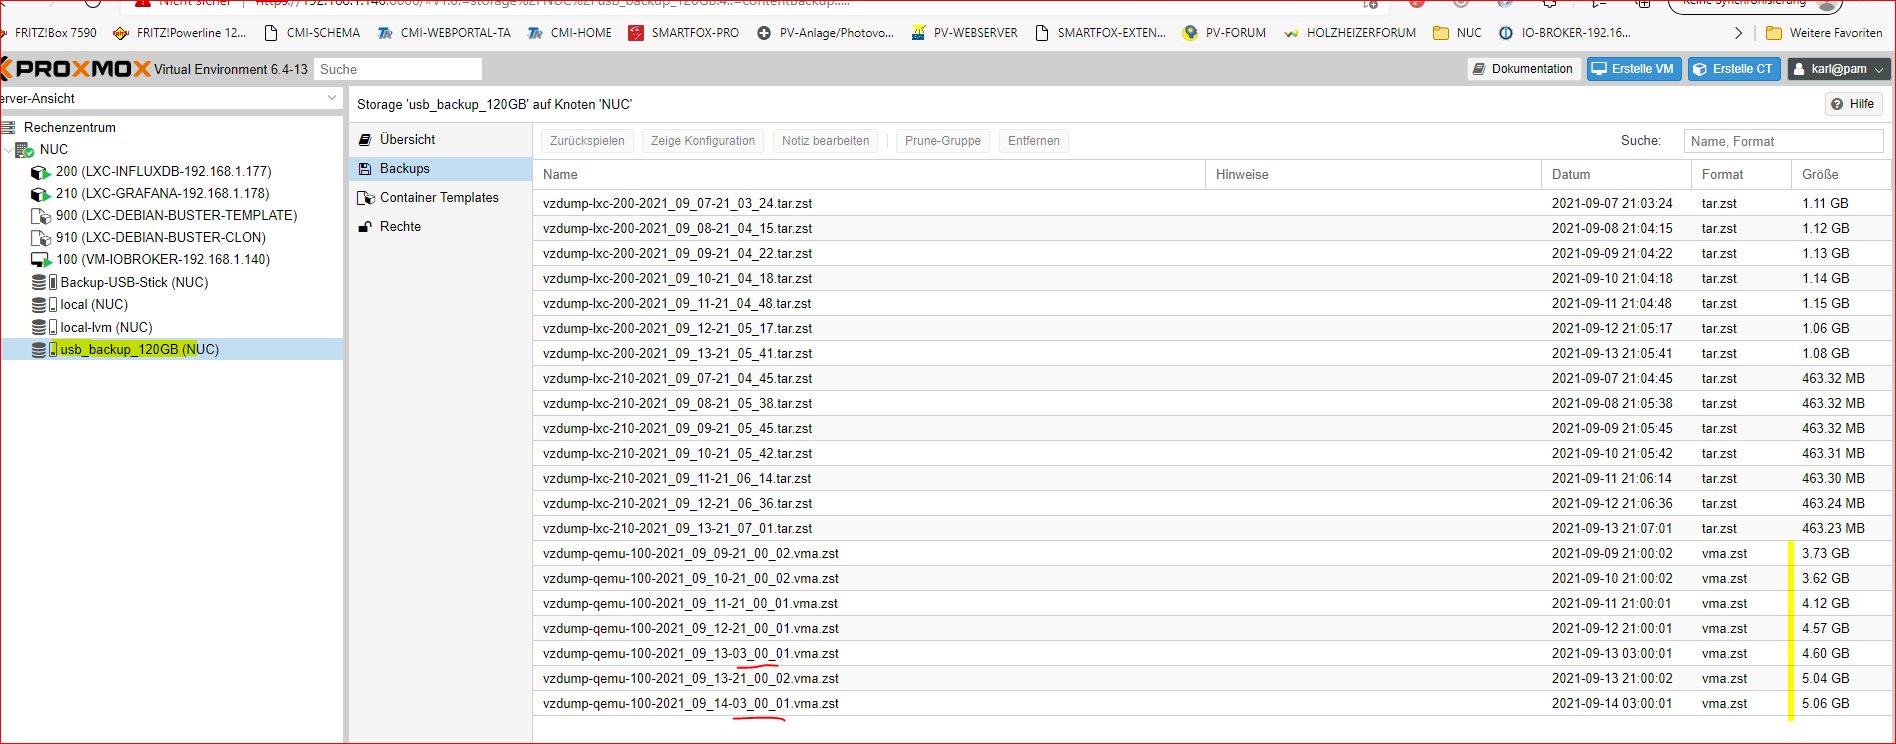The height and width of the screenshot is (744, 1896).
Task: Open the CMI-SCHEMA bookmark
Action: (x=312, y=33)
